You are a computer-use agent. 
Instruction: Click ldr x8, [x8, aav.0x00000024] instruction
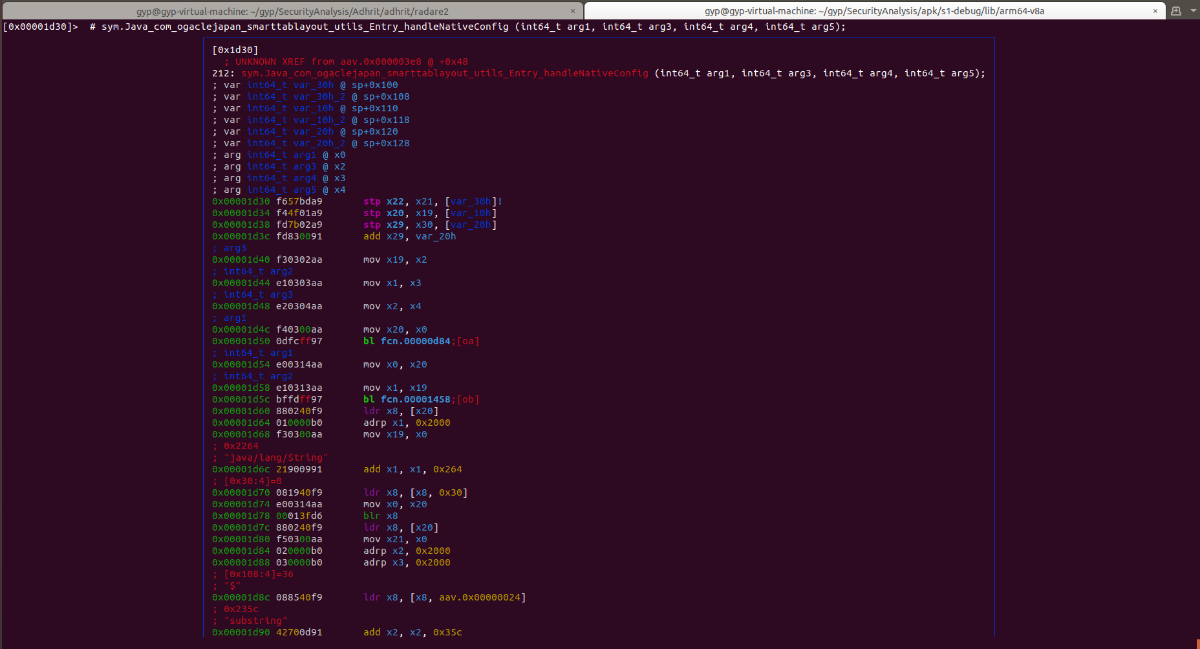pyautogui.click(x=444, y=597)
